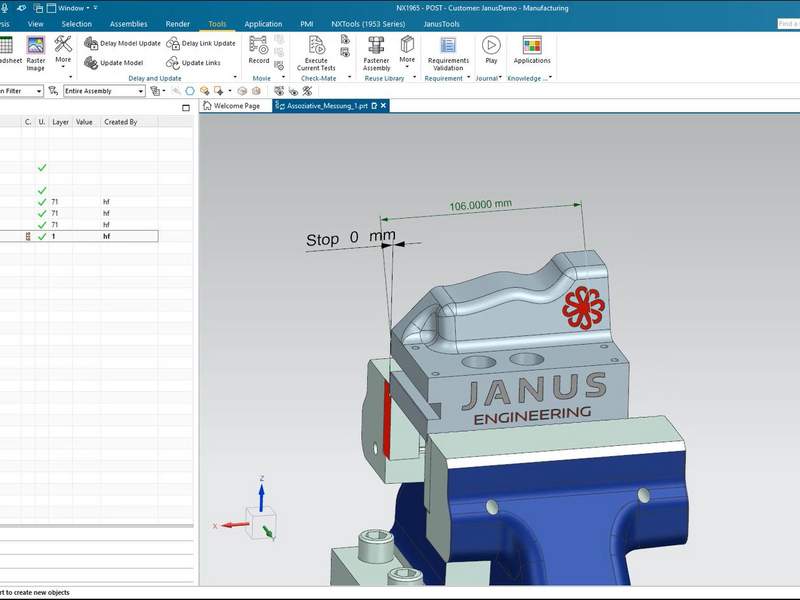Close the Assoziative_Messung_1.prt tab
800x600 pixels.
(x=384, y=106)
